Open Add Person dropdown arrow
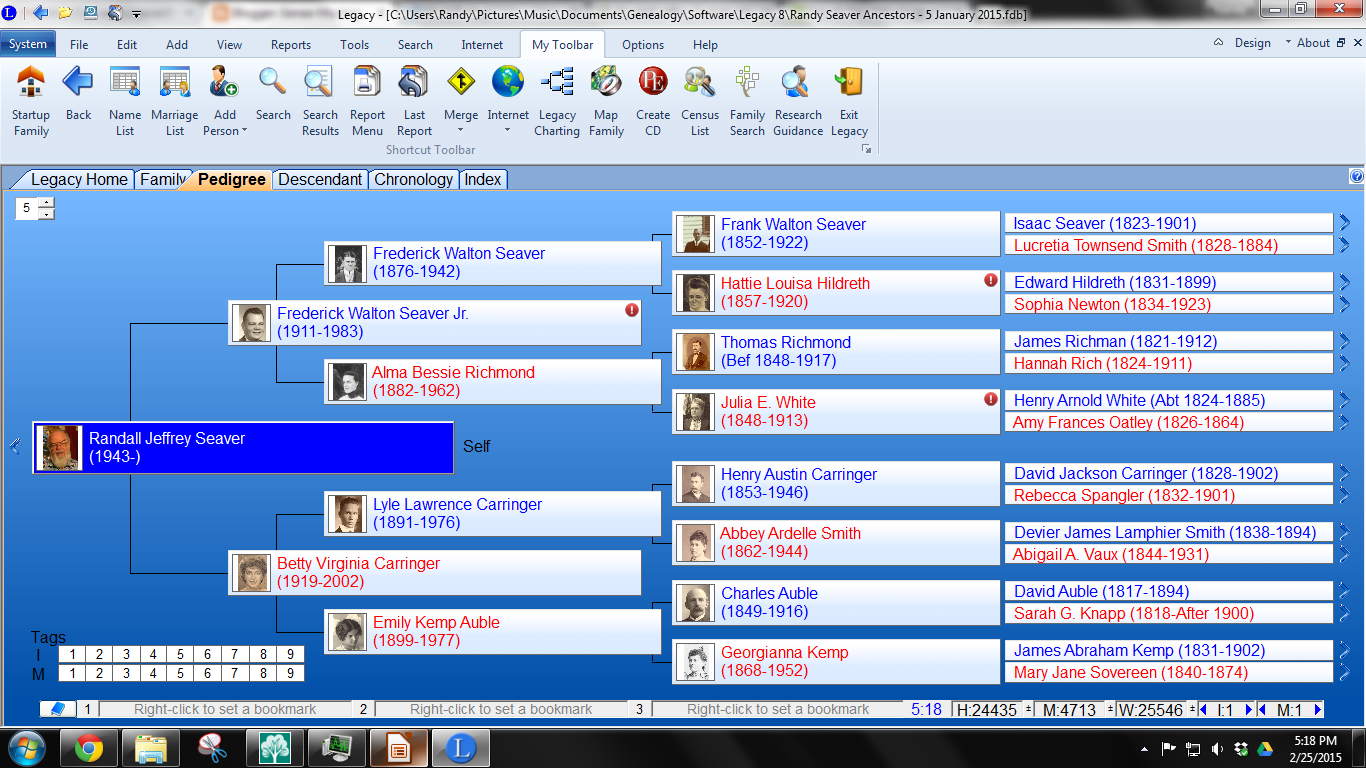The width and height of the screenshot is (1366, 768). 244,131
